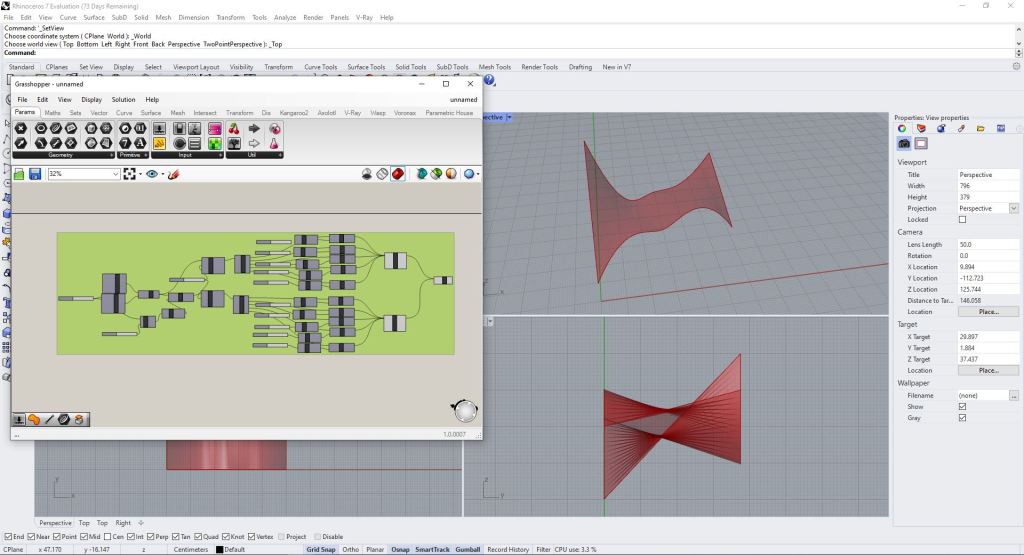Enable the Cen object snap checkbox
Viewport: 1024px width, 555px height.
tap(108, 536)
